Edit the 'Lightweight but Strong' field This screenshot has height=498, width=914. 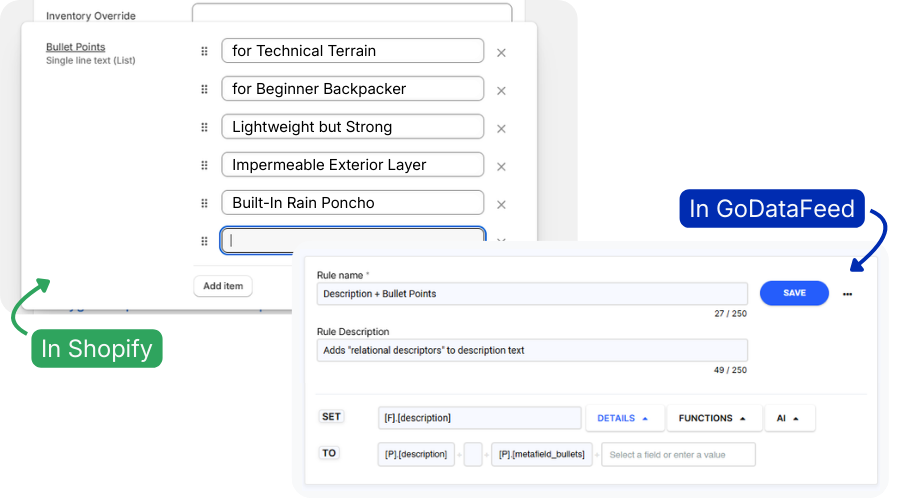(x=353, y=127)
